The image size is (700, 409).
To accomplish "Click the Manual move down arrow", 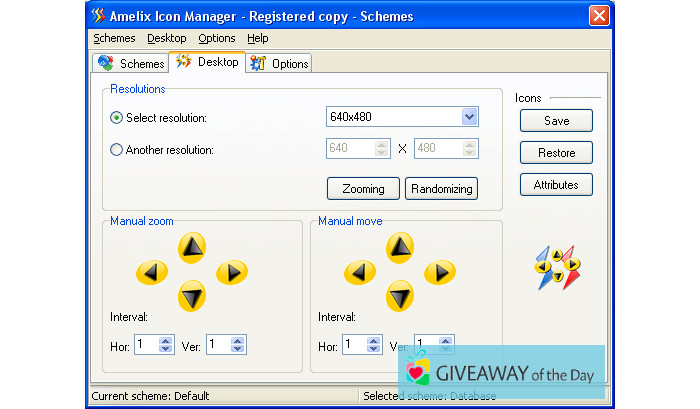I will coord(400,296).
